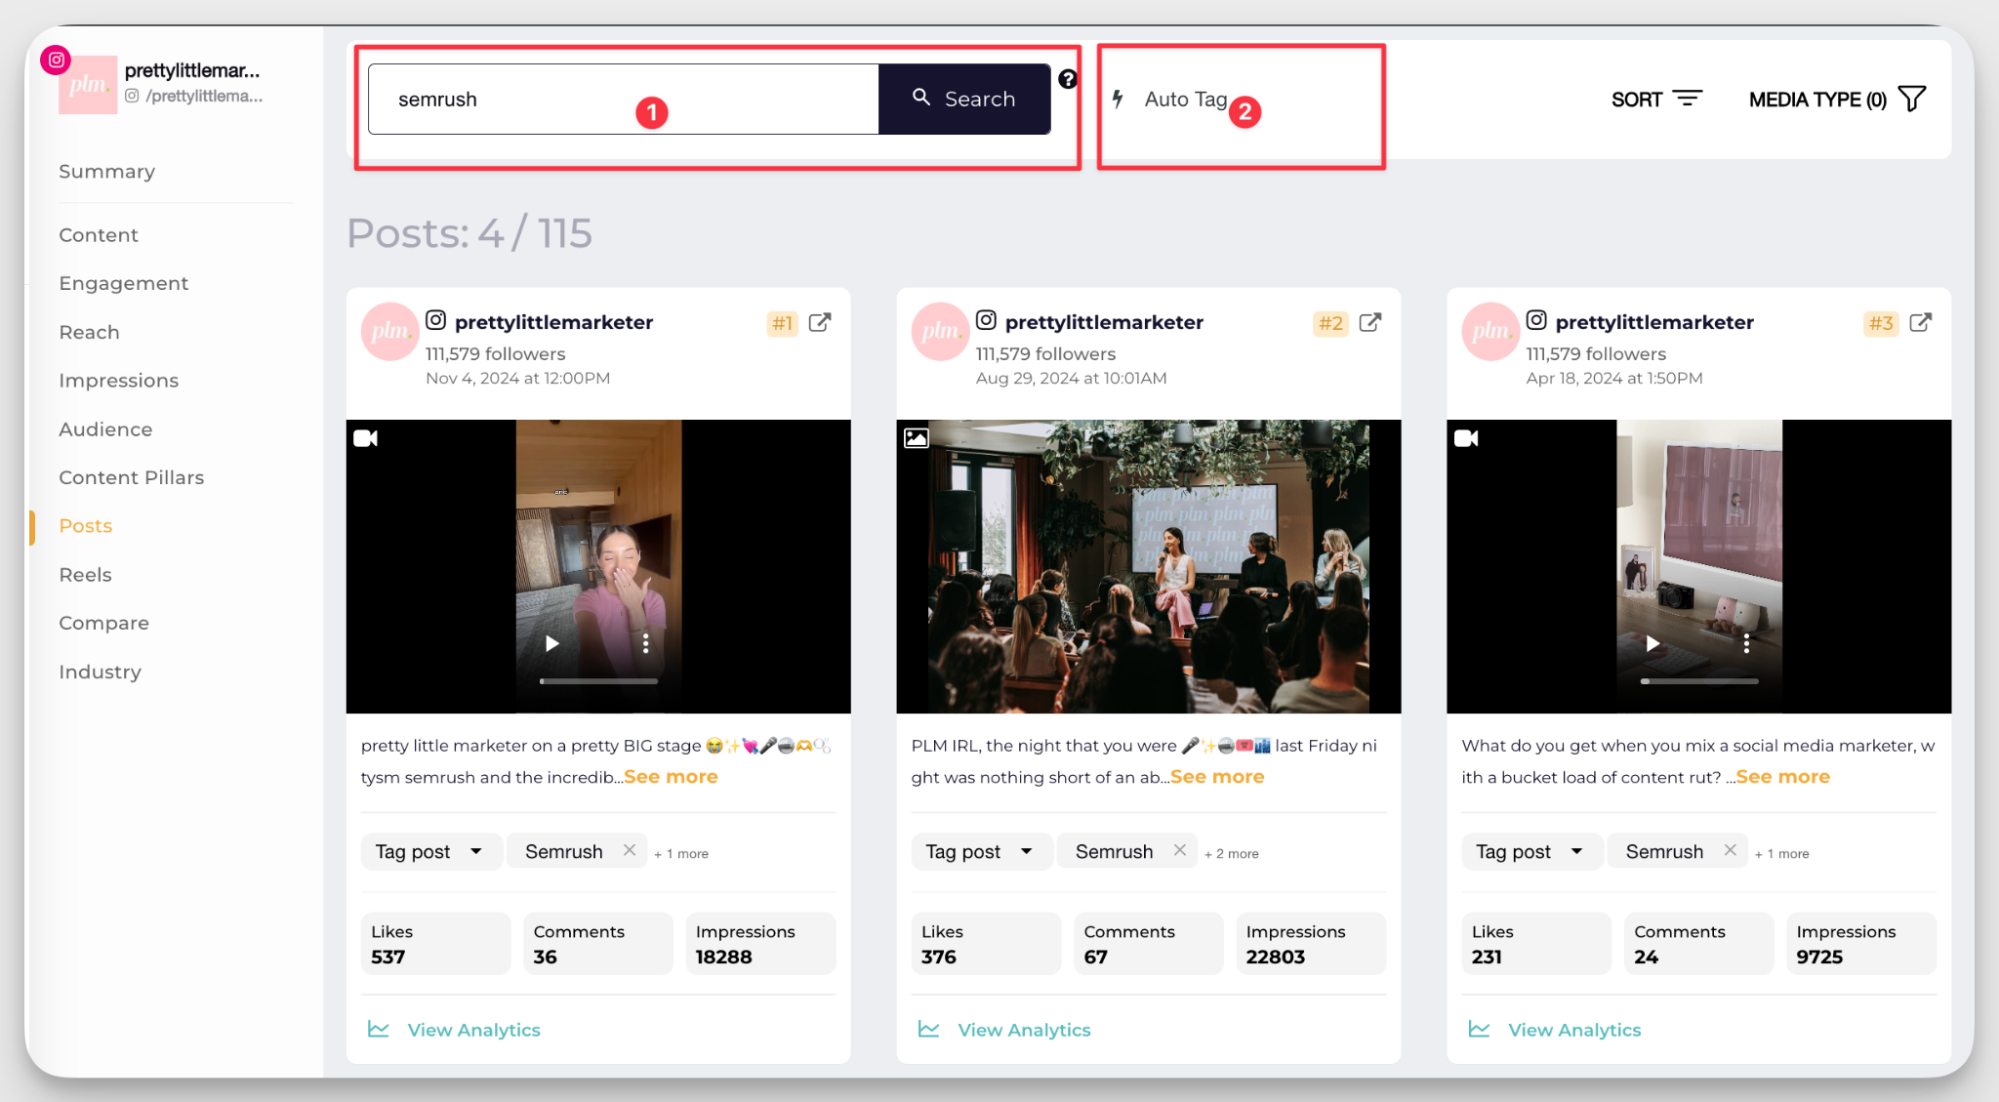
Task: Click the Aug 29 event photo thumbnail
Action: pyautogui.click(x=1148, y=566)
